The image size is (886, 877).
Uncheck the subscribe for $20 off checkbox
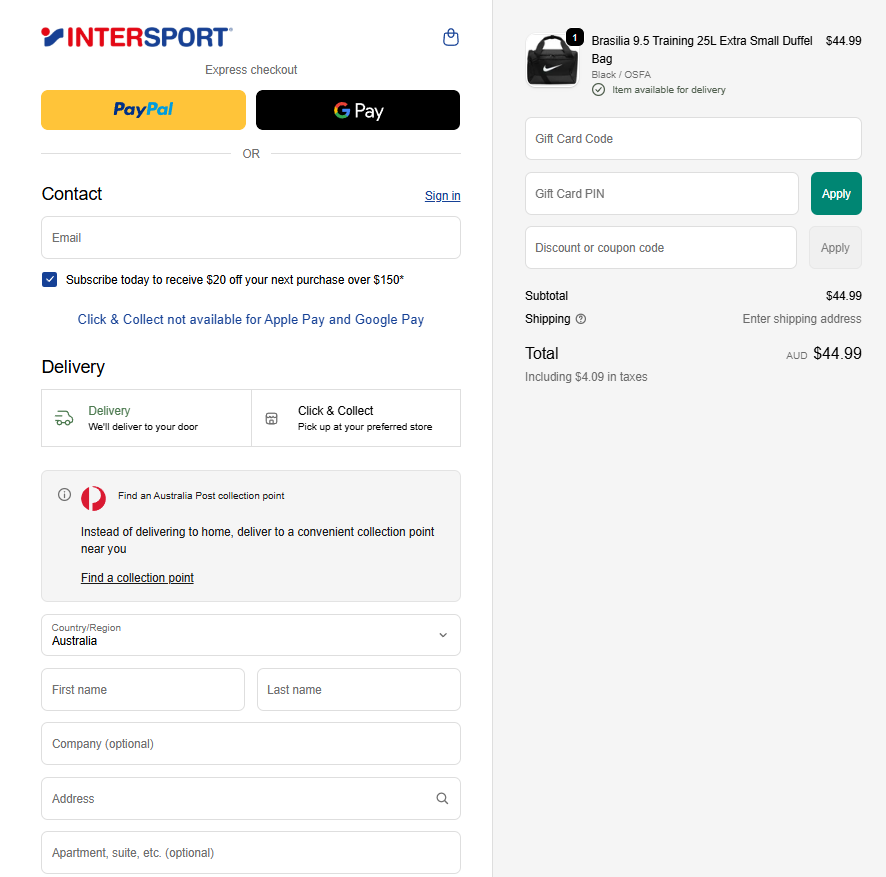tap(50, 280)
